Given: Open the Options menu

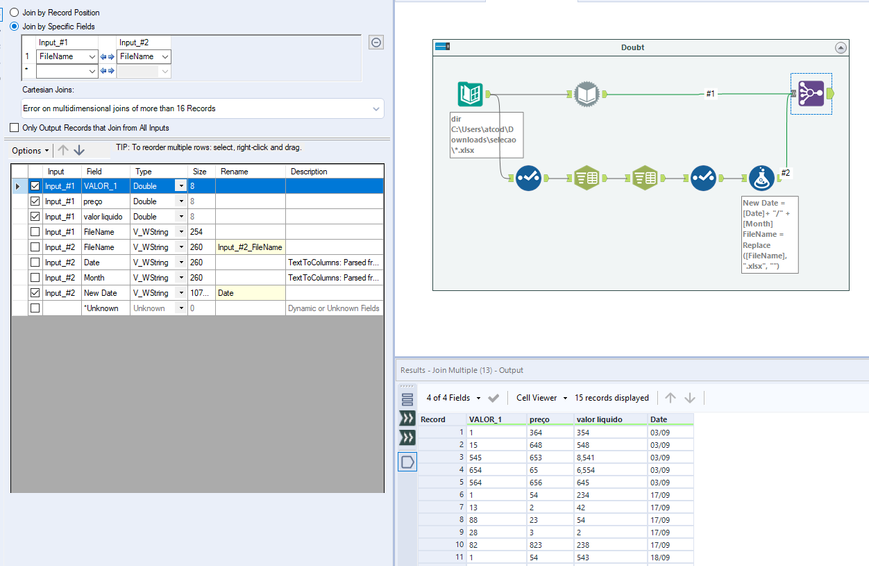Looking at the screenshot, I should tap(29, 151).
